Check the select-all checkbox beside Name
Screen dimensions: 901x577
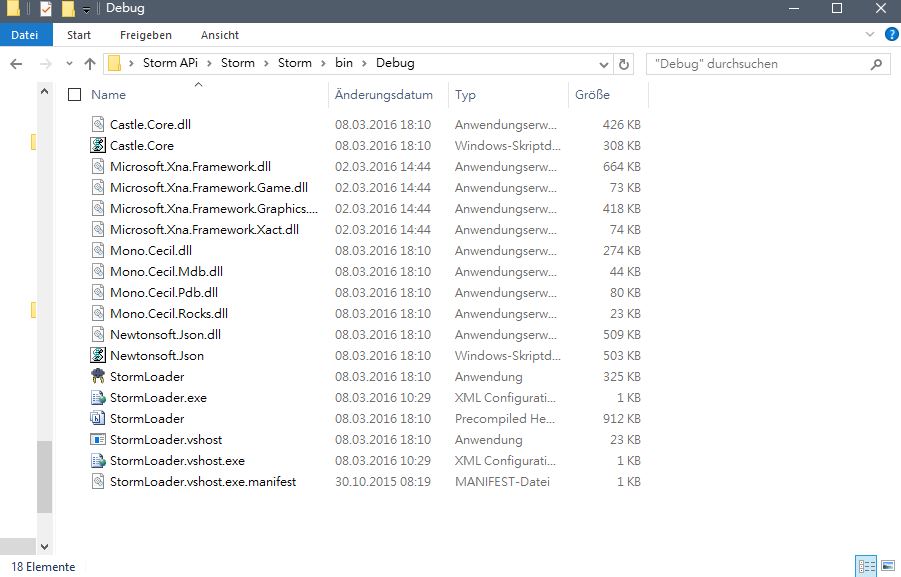pos(74,94)
